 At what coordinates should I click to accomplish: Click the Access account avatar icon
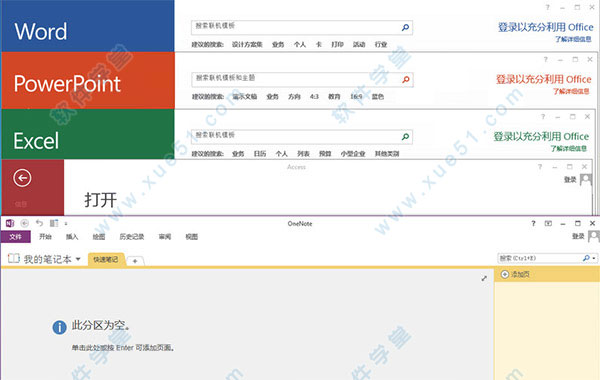point(586,179)
